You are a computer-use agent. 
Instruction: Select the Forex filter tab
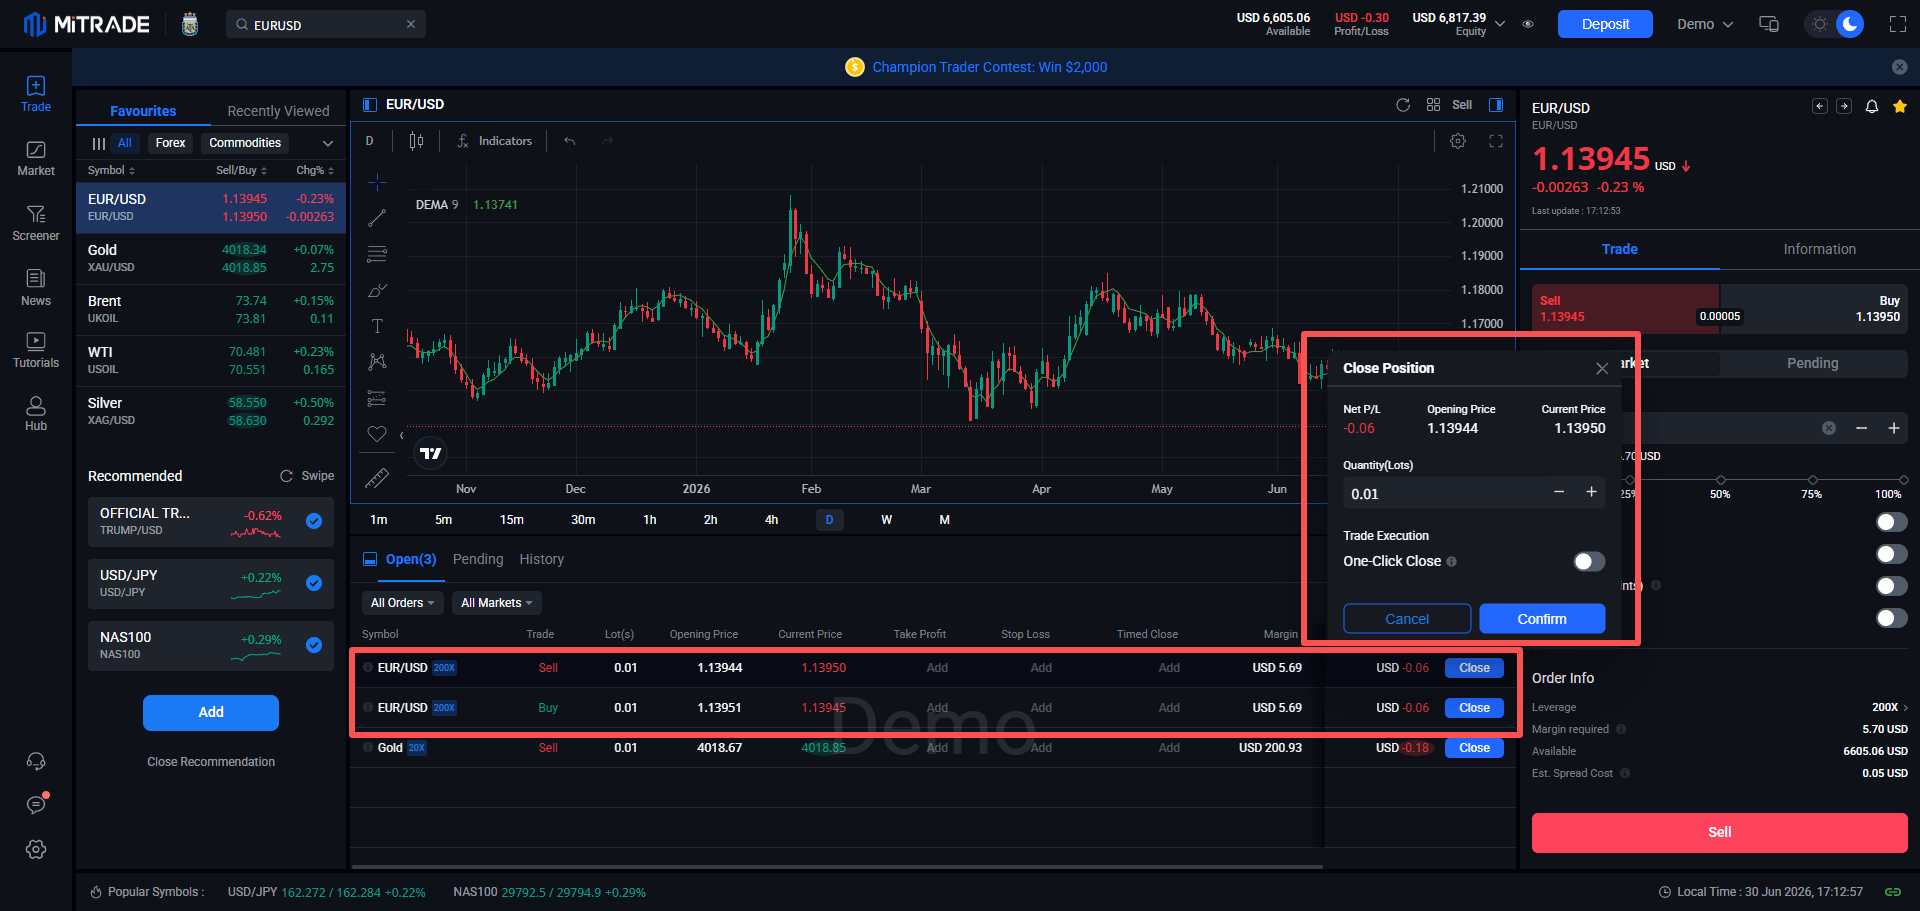[171, 143]
